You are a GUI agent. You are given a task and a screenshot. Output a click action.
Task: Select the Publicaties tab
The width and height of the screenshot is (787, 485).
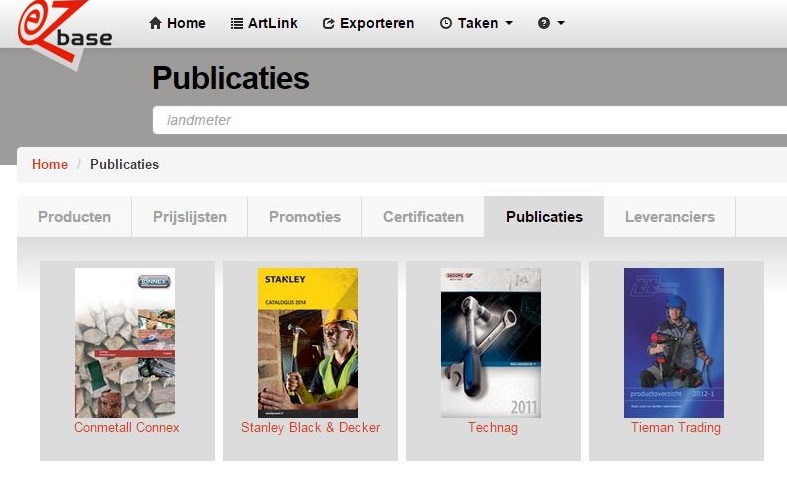tap(544, 217)
